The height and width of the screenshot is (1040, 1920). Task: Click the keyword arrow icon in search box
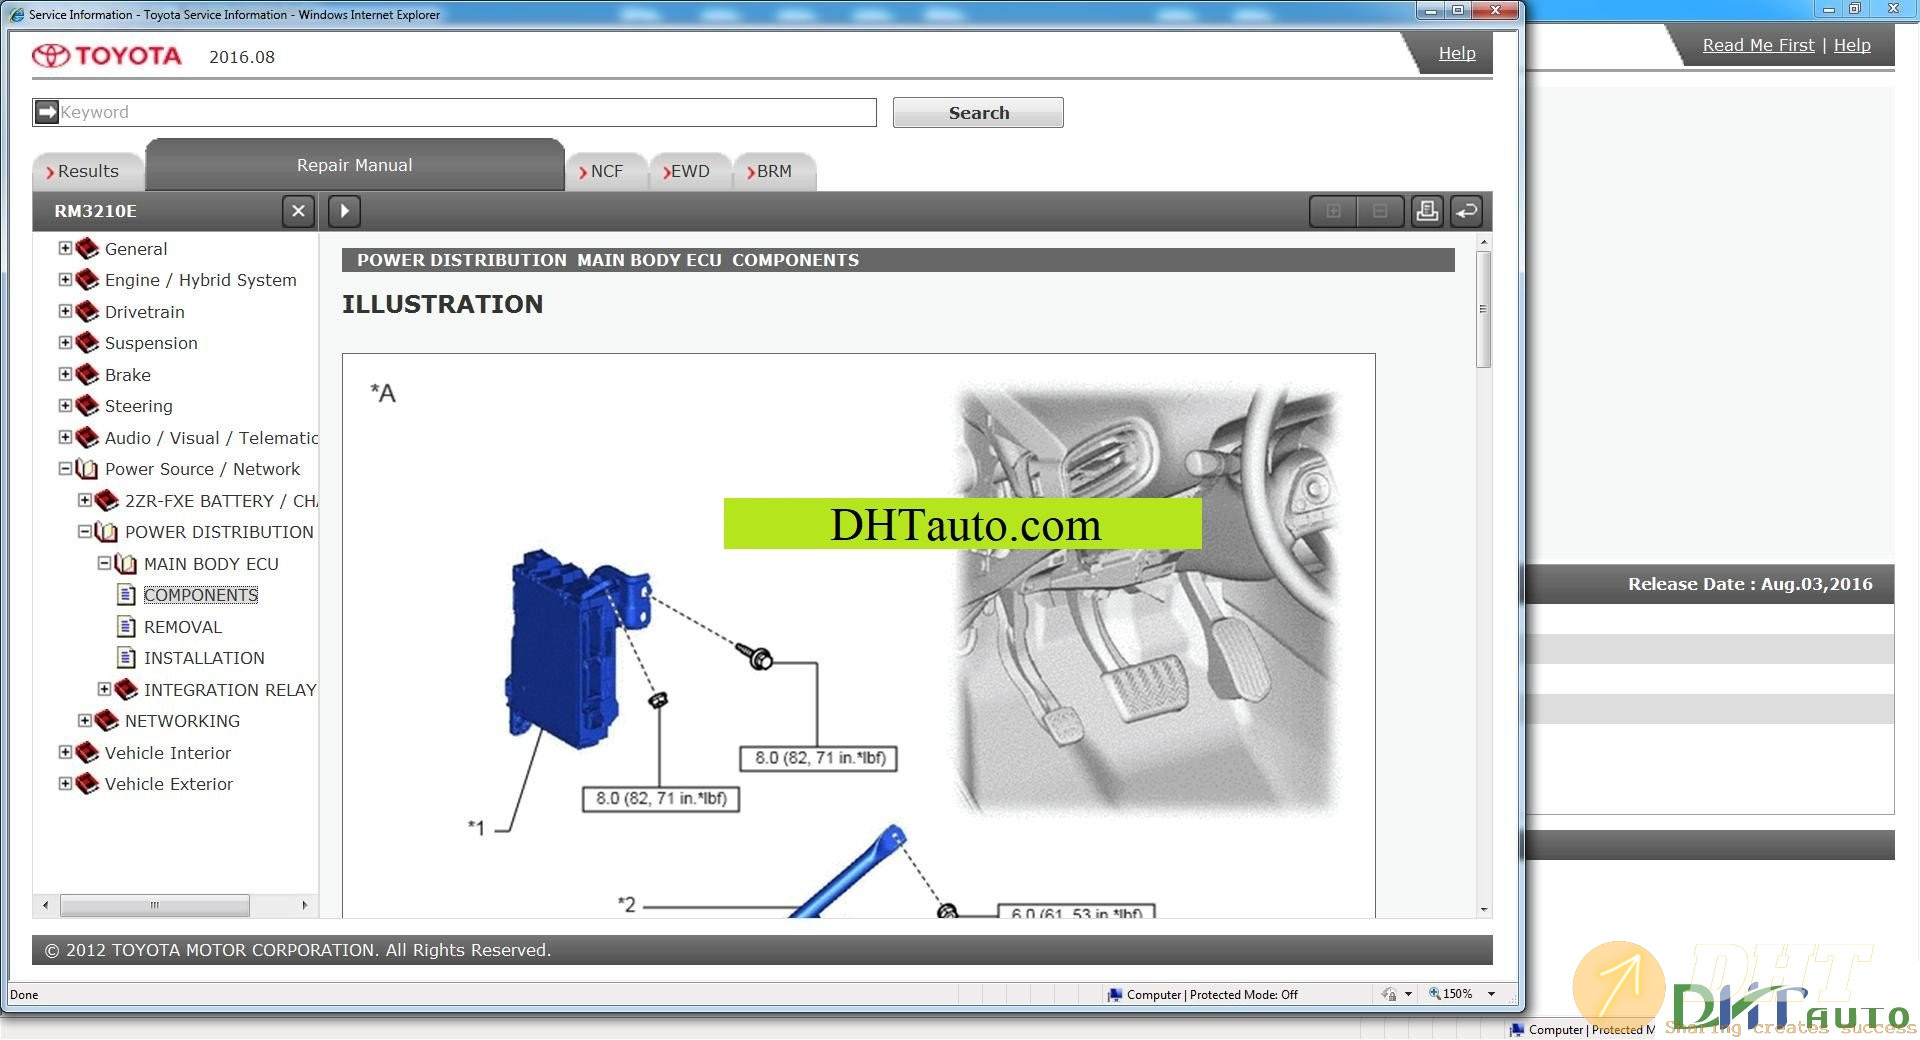tap(47, 112)
